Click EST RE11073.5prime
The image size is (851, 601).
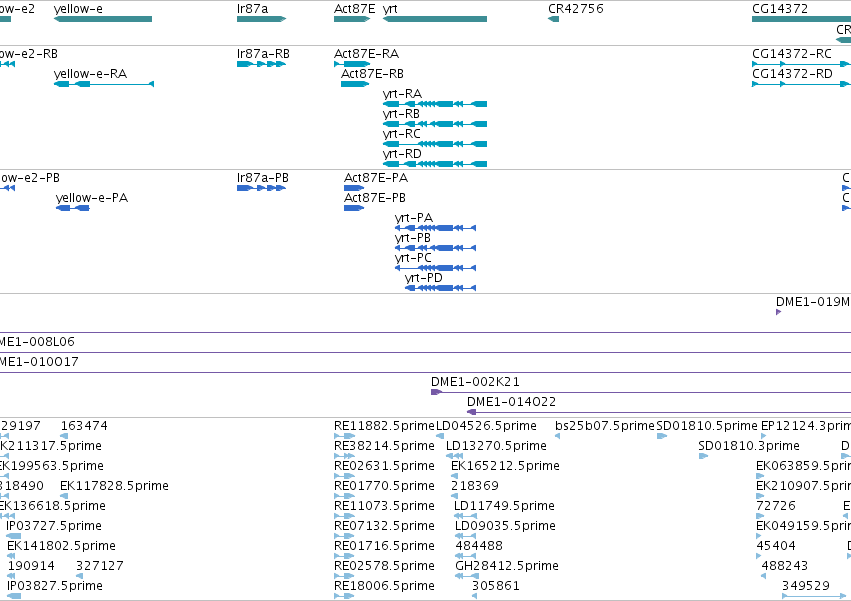click(x=384, y=506)
